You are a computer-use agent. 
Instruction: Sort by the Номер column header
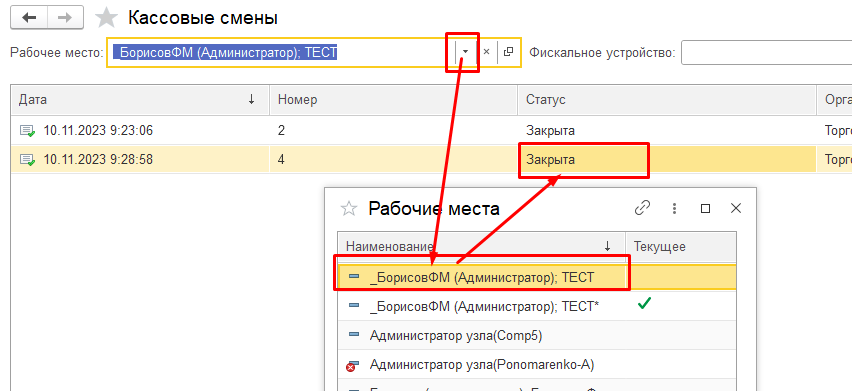[x=393, y=100]
